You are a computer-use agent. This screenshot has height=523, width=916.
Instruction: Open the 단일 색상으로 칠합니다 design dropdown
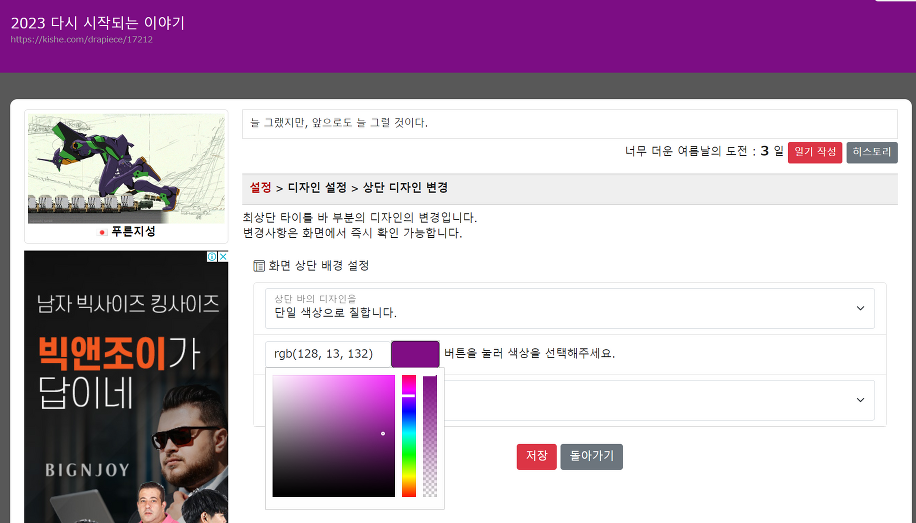tap(569, 308)
